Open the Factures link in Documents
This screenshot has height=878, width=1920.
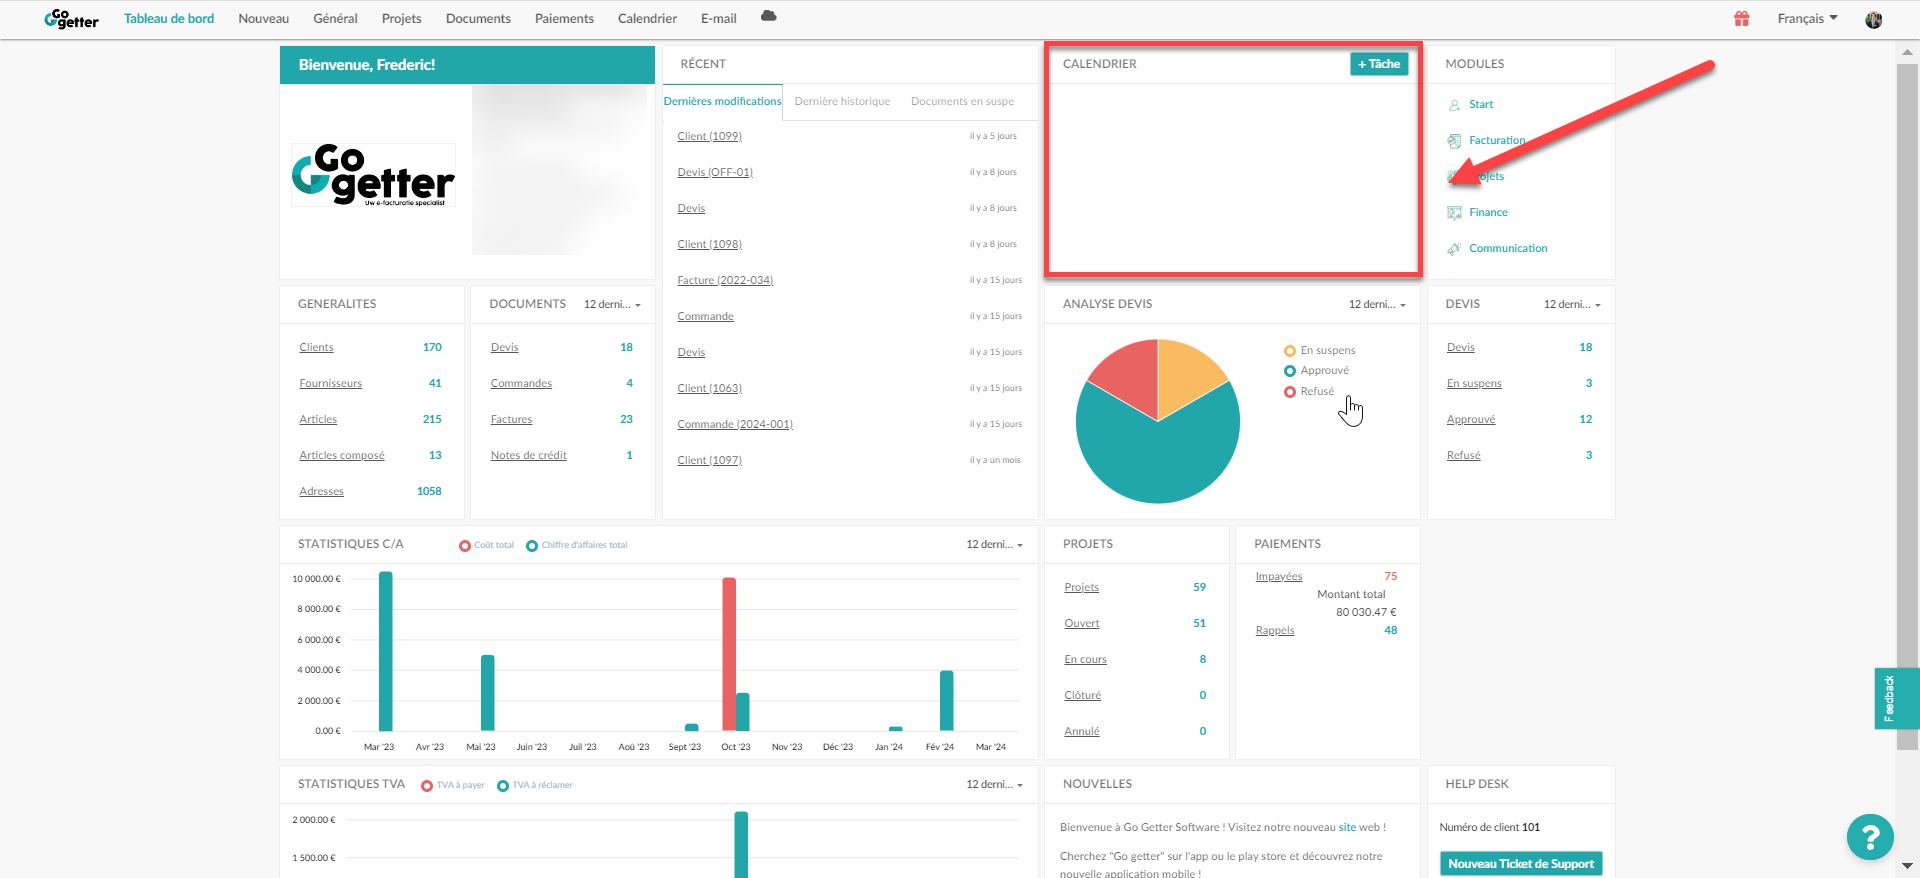(511, 420)
